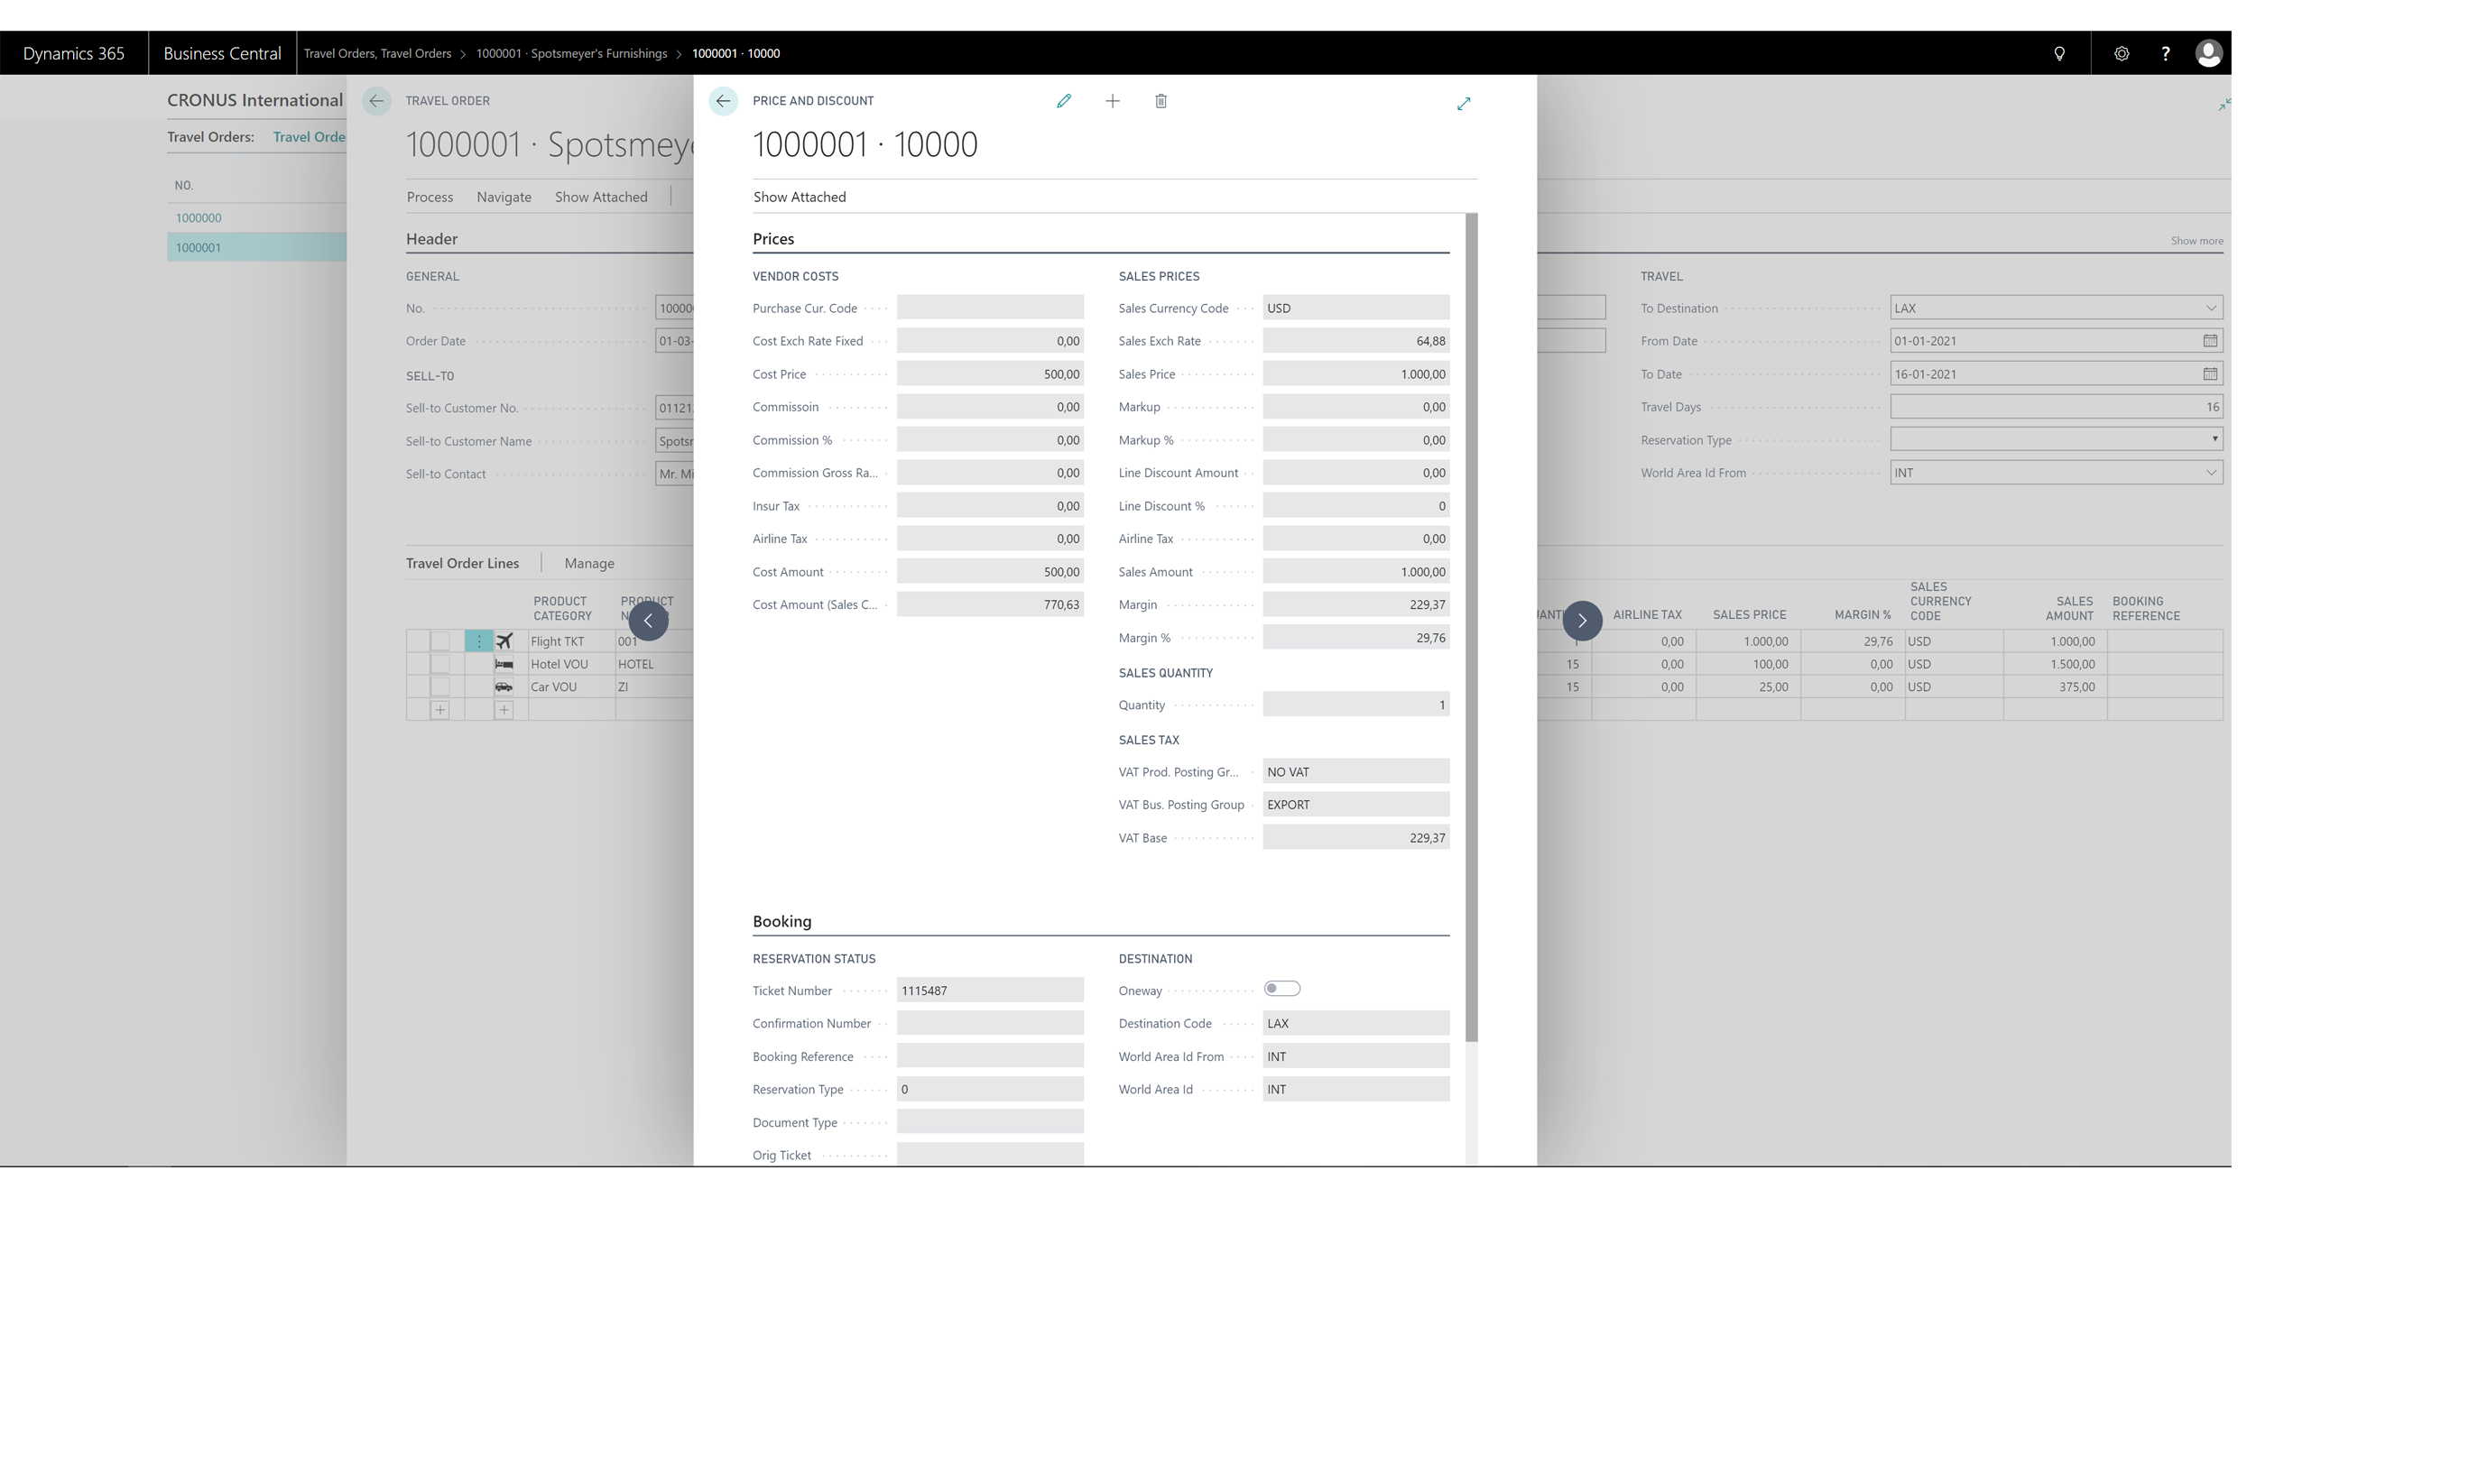Screen dimensions: 2469x1484
Task: Click the back arrow on Travel Order page
Action: 376,101
